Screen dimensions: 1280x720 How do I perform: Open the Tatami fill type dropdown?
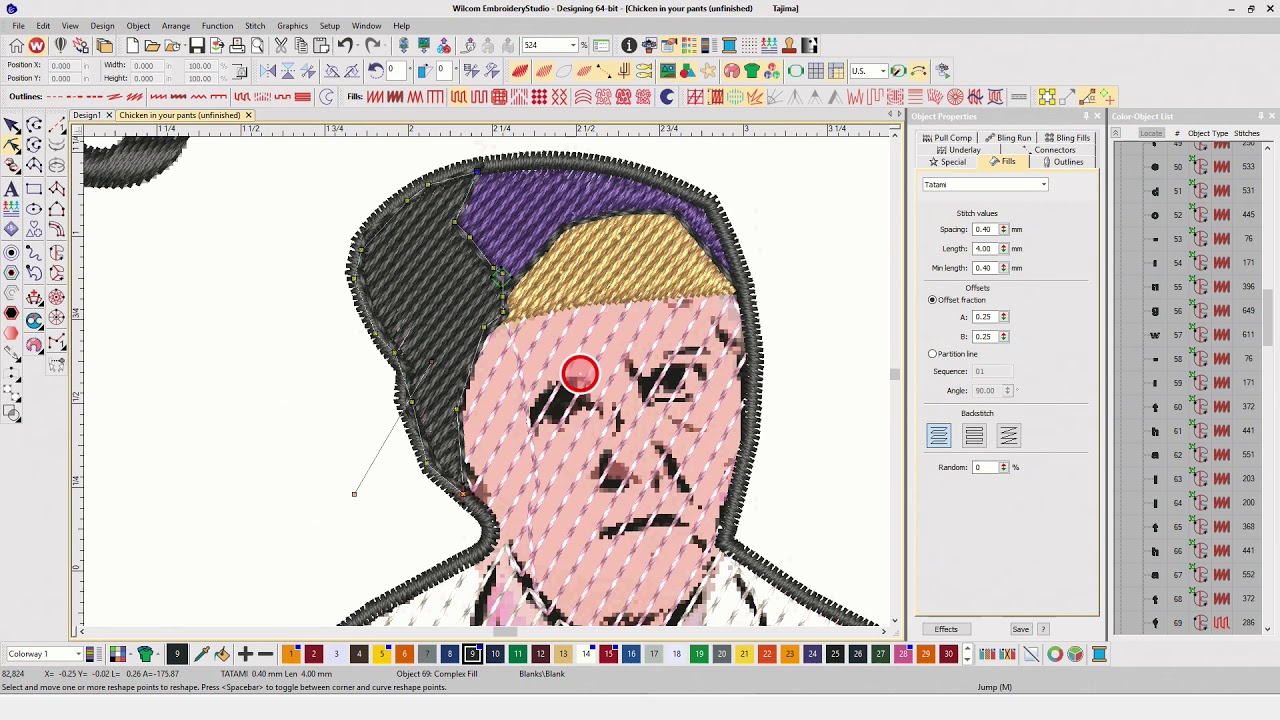(x=1043, y=185)
